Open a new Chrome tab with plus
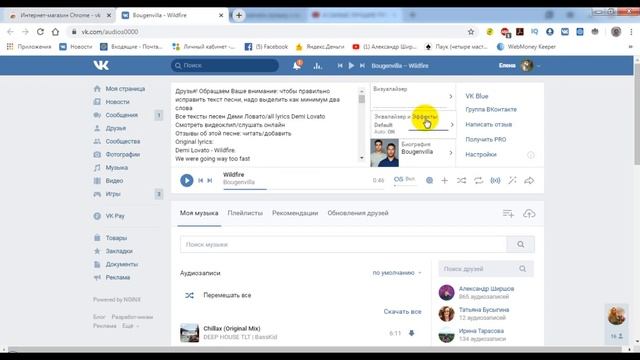Viewport: 640px width, 360px height. (x=239, y=15)
